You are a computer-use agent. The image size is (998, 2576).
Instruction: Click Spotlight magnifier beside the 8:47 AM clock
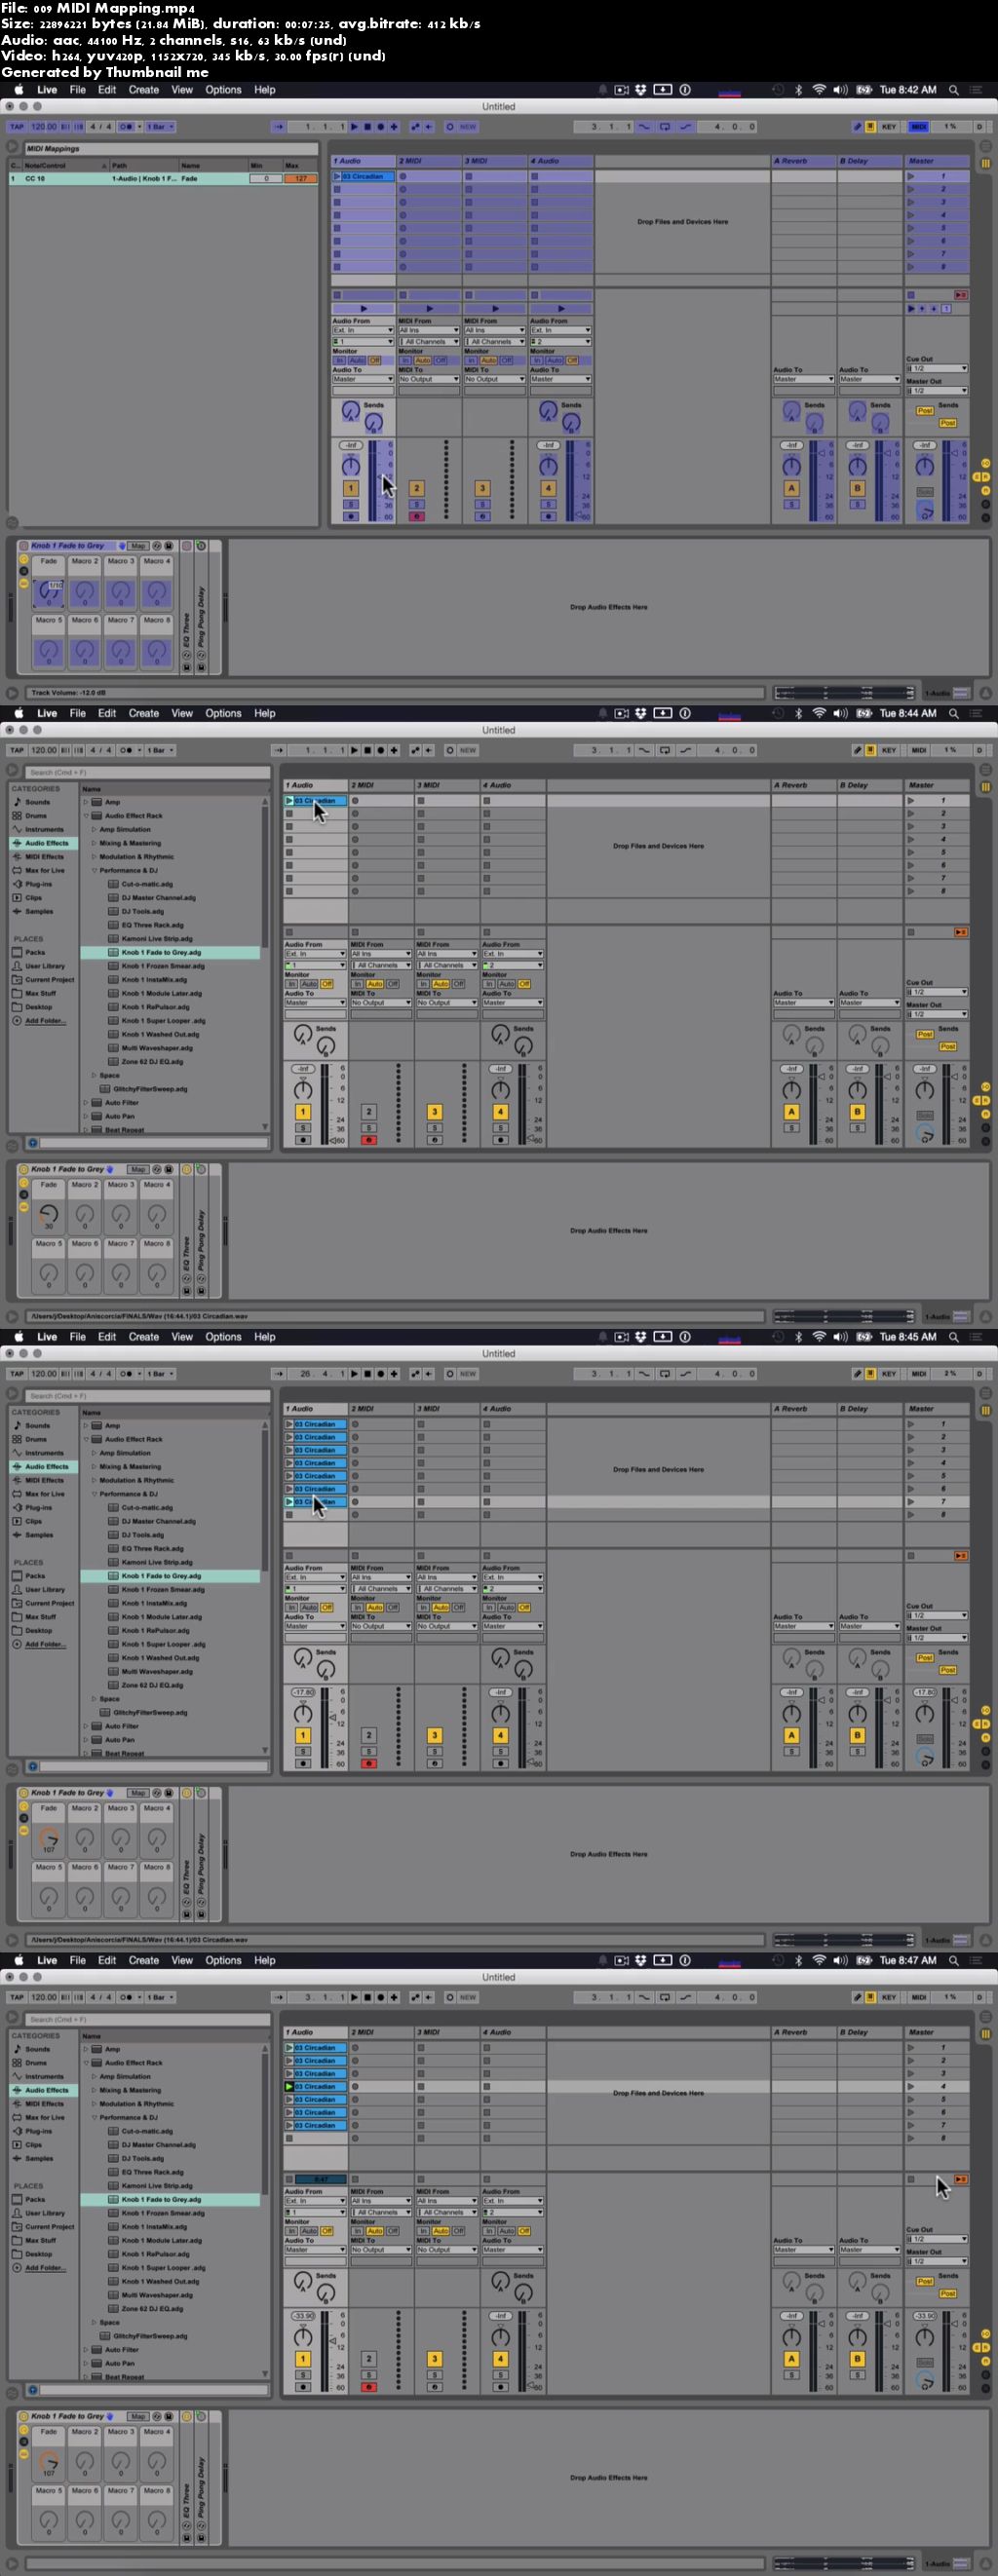pyautogui.click(x=953, y=1960)
